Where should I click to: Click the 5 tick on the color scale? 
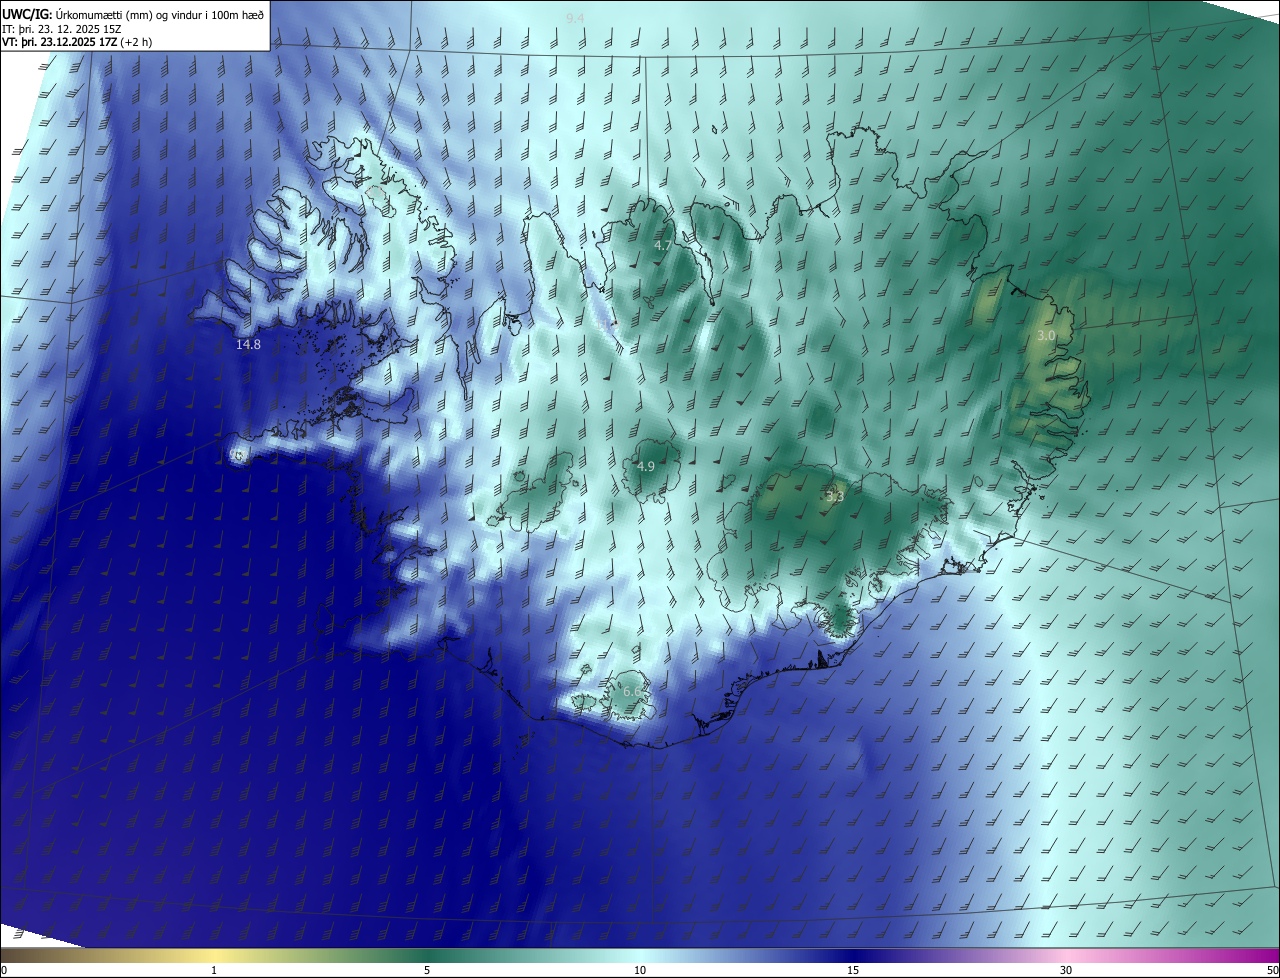[x=427, y=970]
